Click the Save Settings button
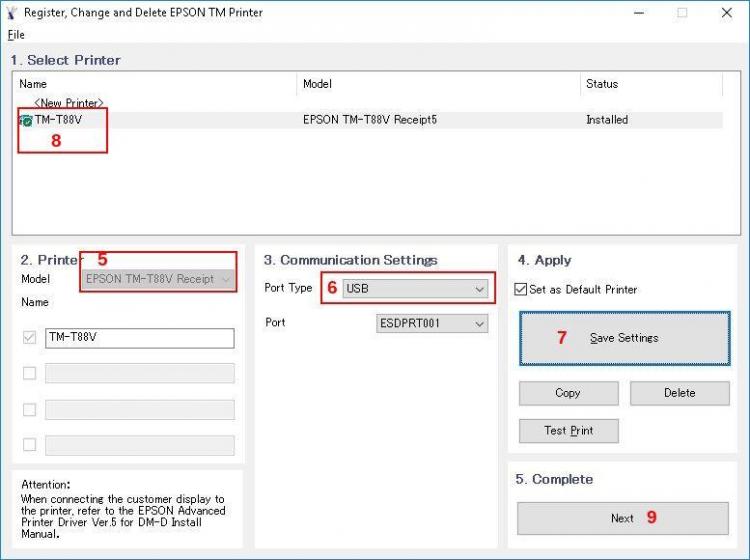 625,339
